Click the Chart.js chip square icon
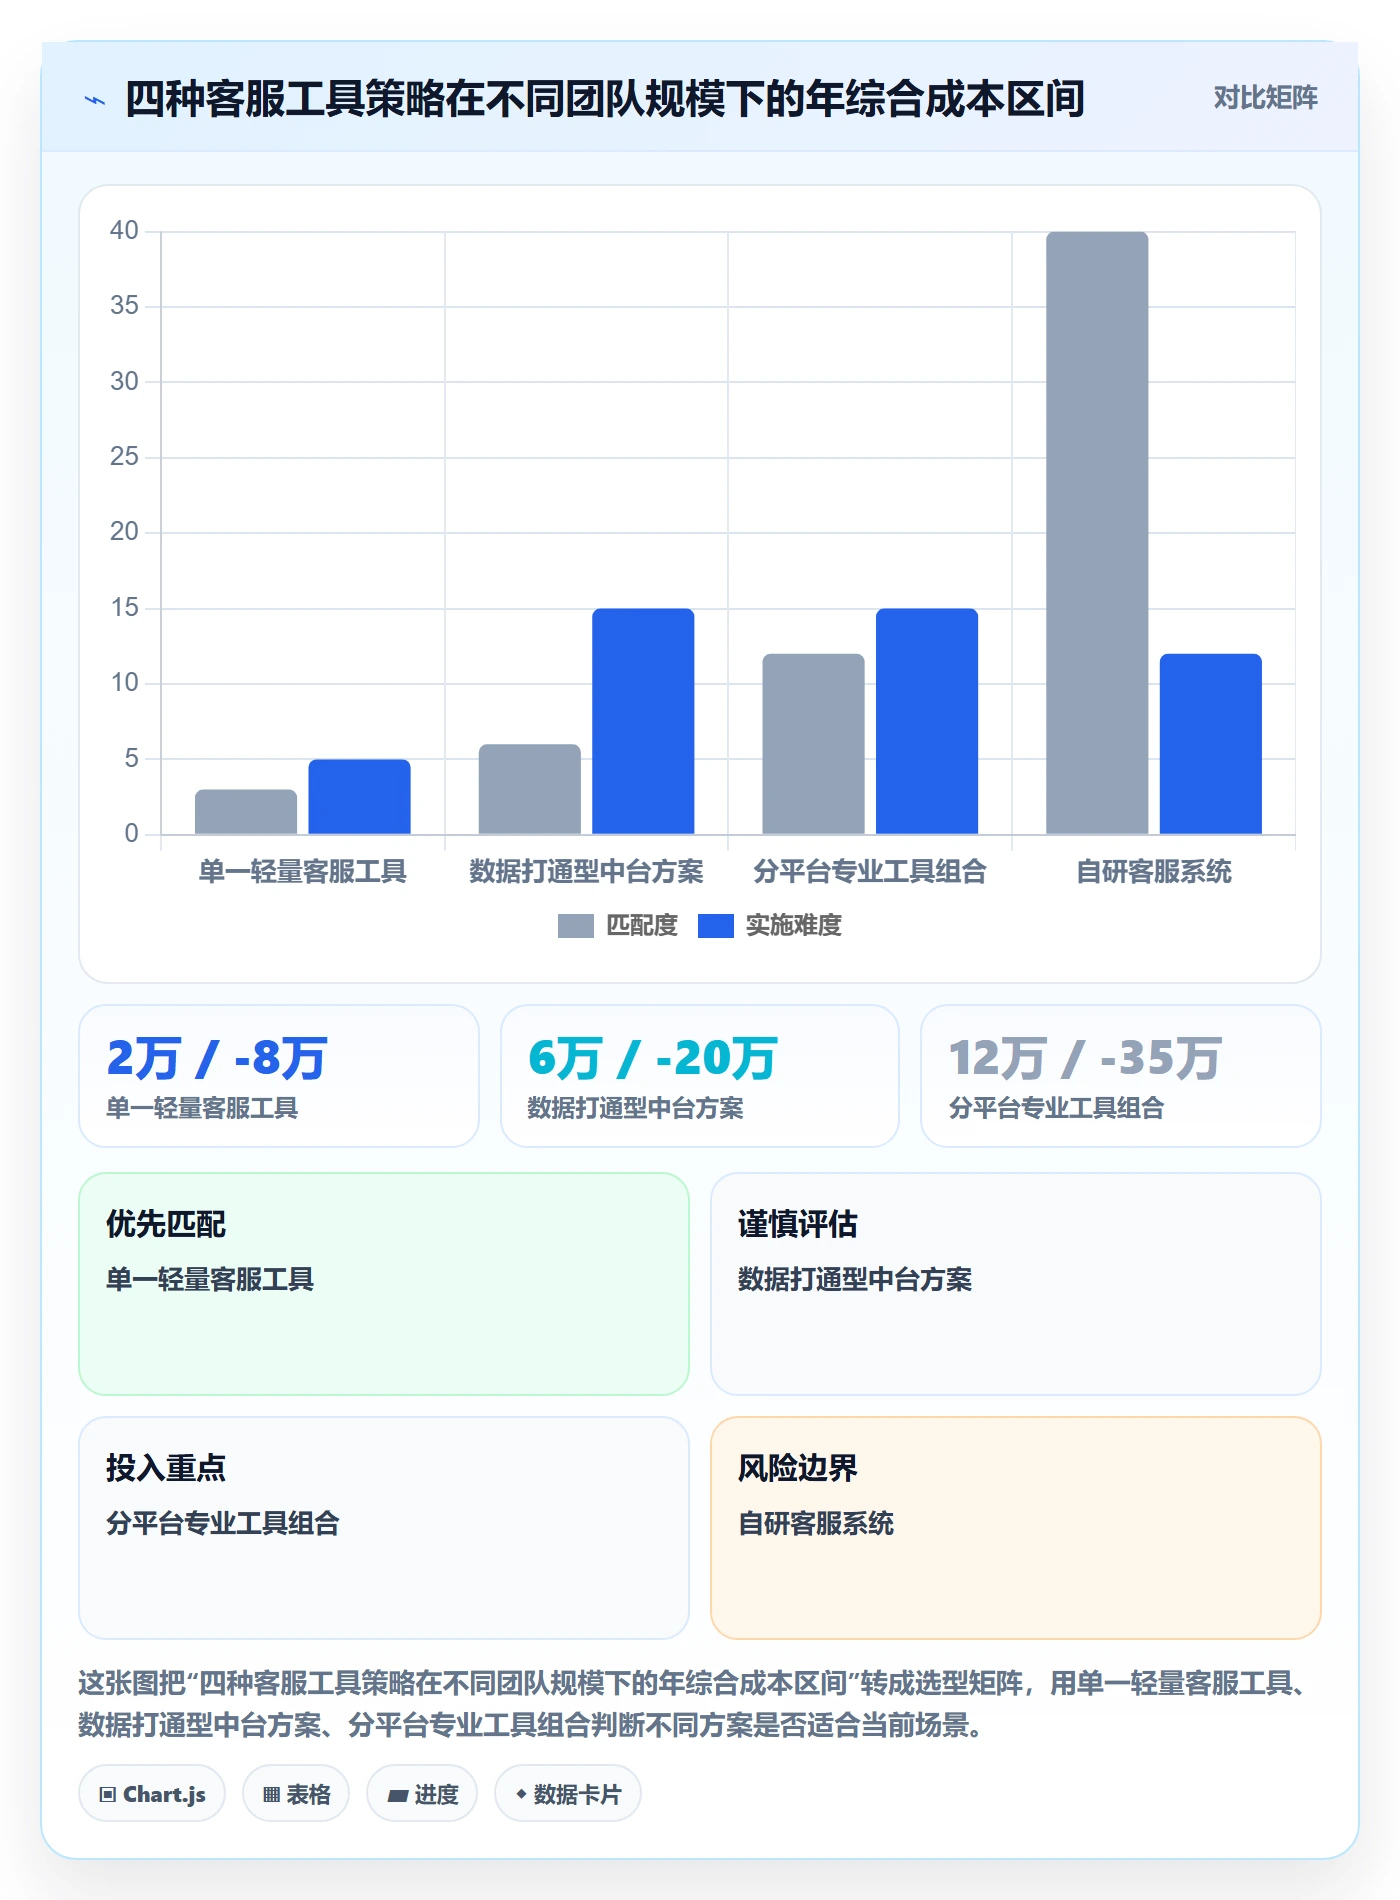 pos(108,1795)
